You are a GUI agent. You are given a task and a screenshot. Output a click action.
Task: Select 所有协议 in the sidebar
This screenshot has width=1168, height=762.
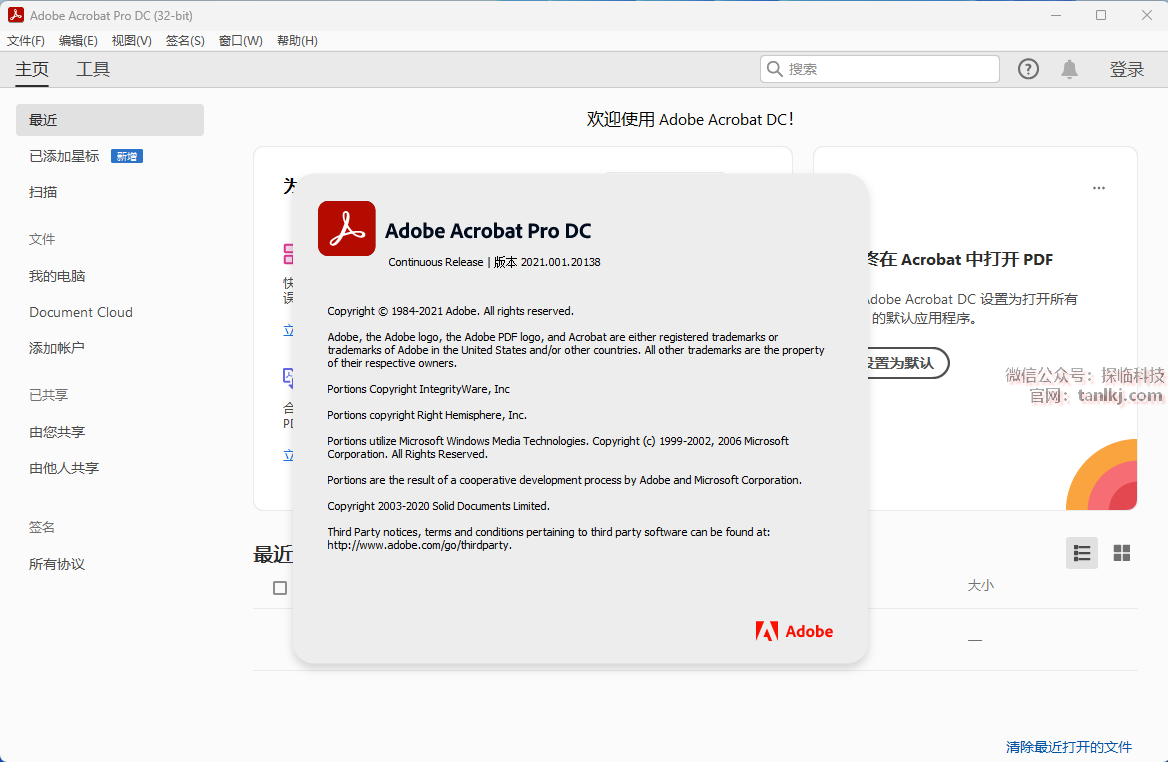point(57,564)
